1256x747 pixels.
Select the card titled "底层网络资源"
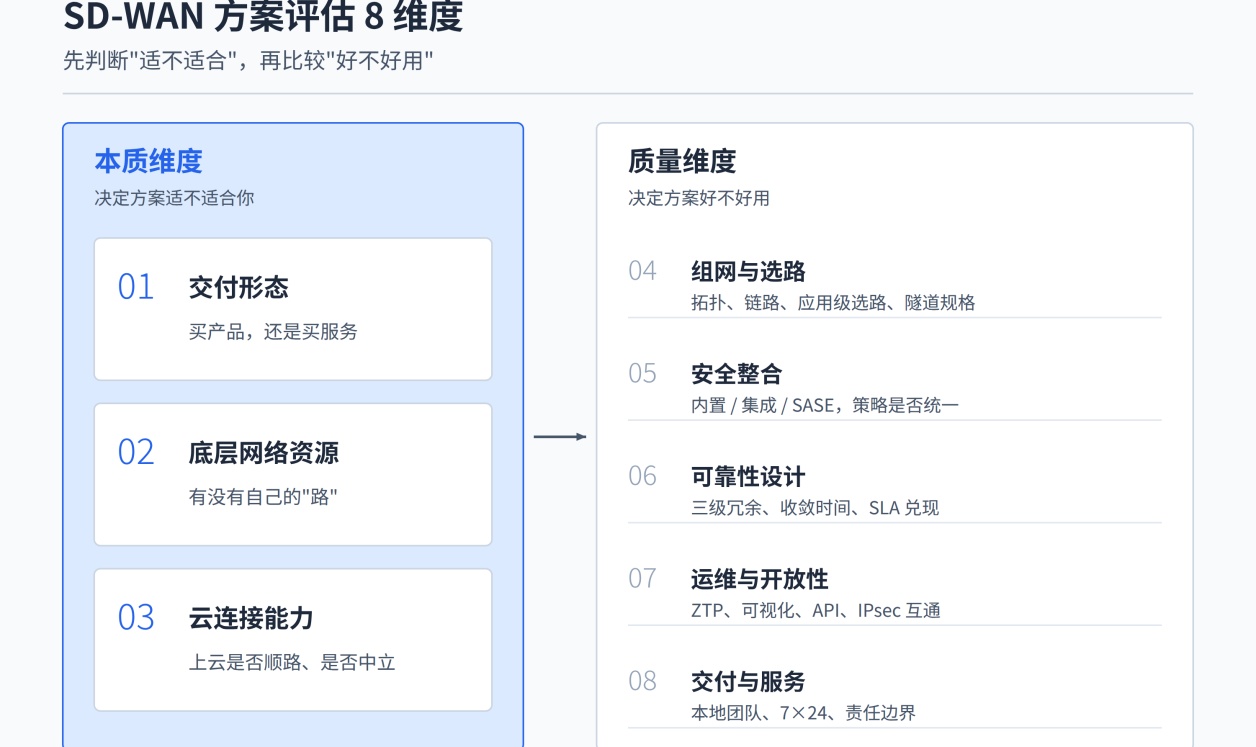[293, 474]
